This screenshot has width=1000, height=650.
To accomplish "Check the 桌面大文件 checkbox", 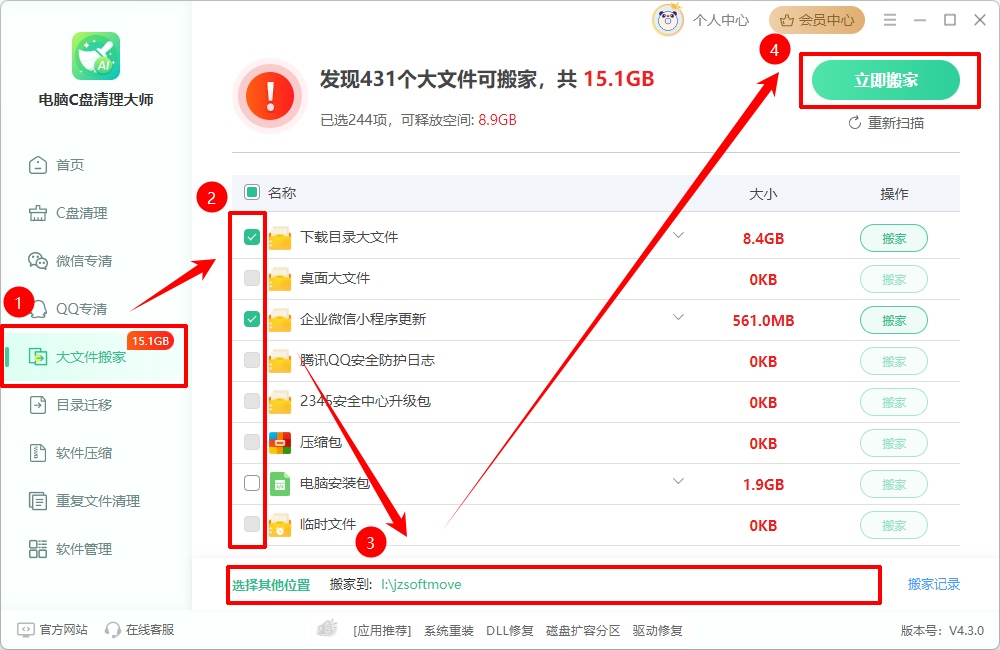I will [x=252, y=278].
